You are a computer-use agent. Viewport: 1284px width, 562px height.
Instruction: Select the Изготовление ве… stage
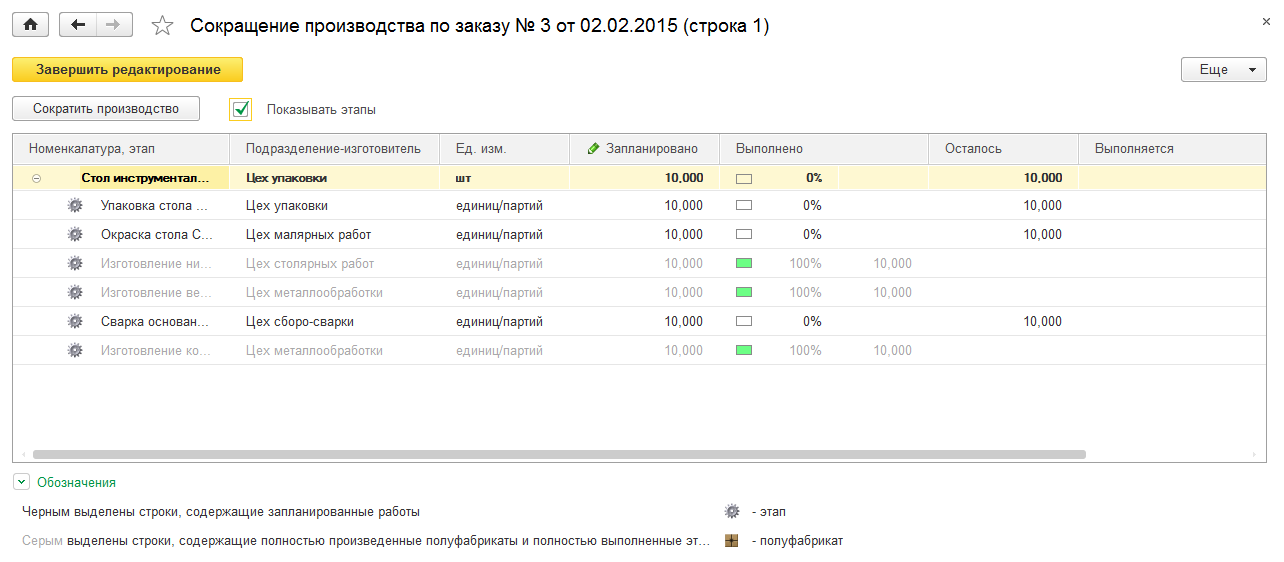point(155,293)
